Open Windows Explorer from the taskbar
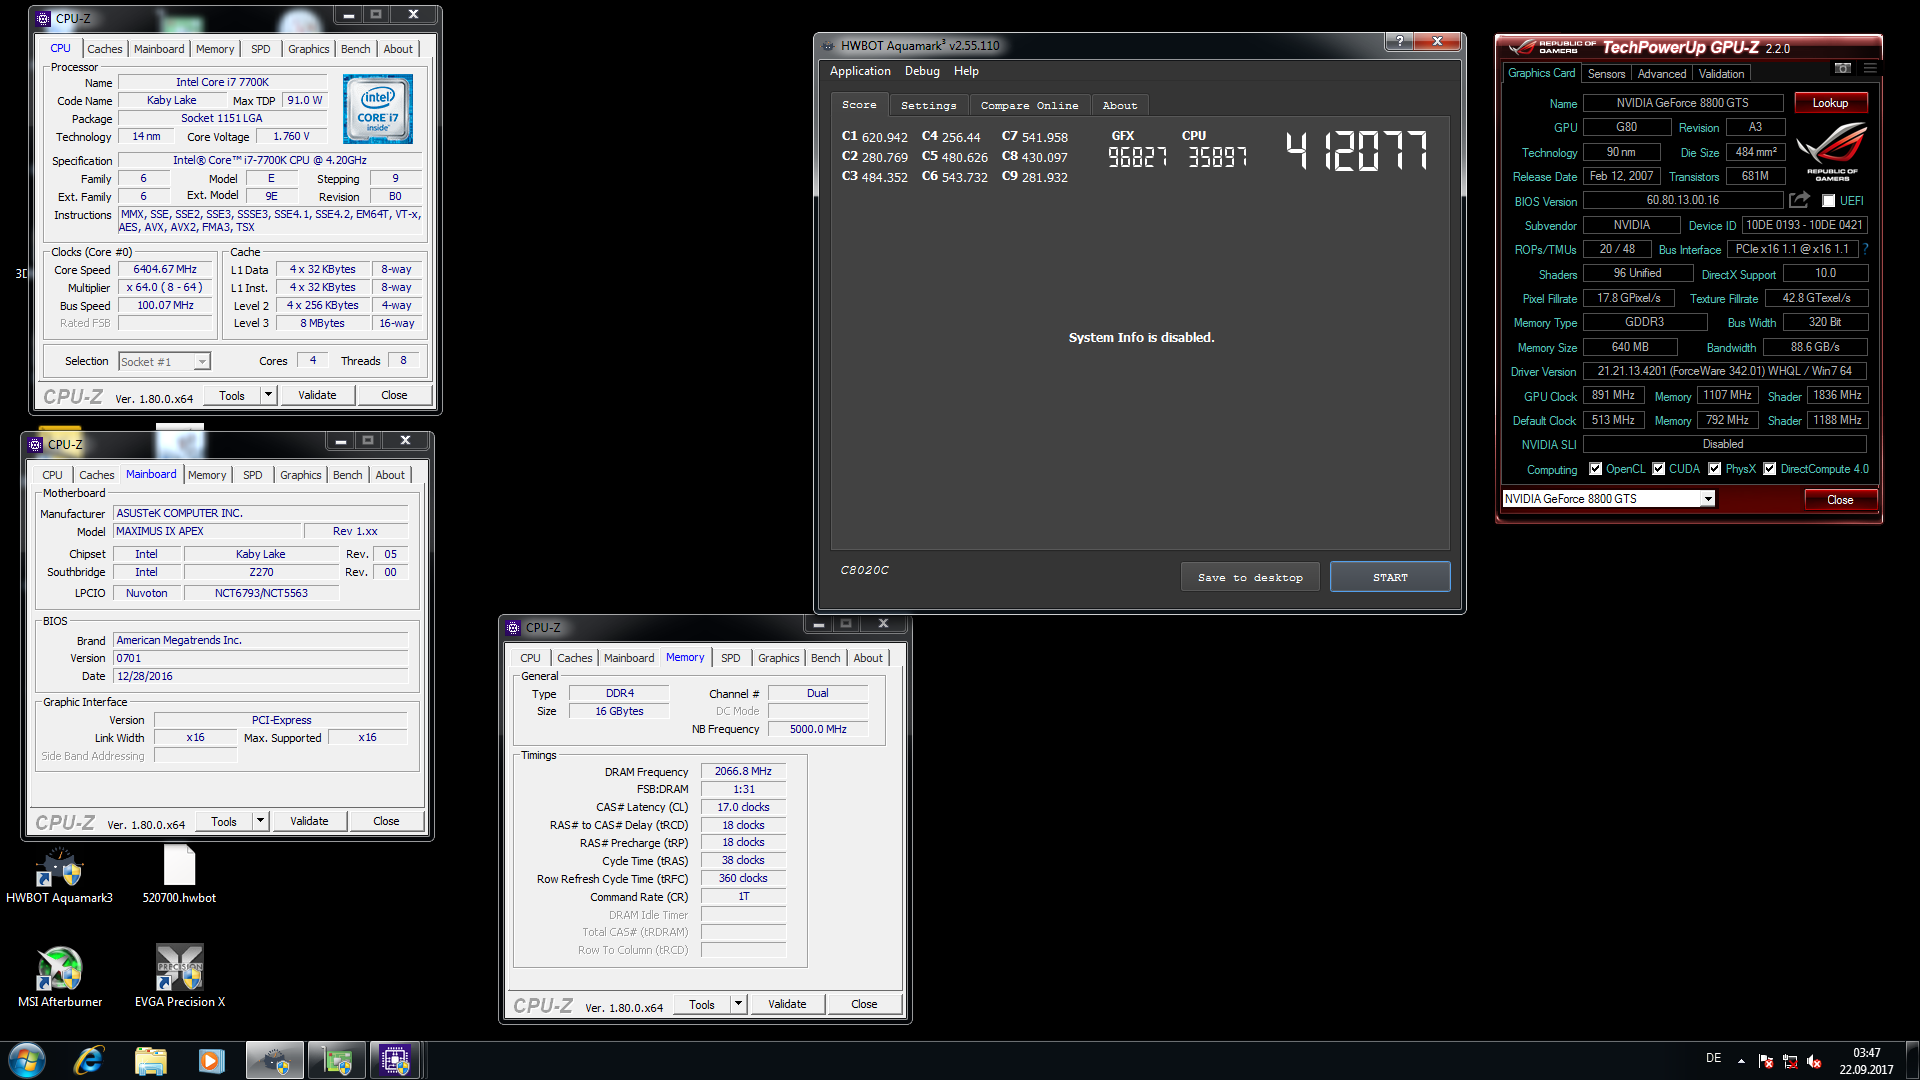 (x=150, y=1060)
